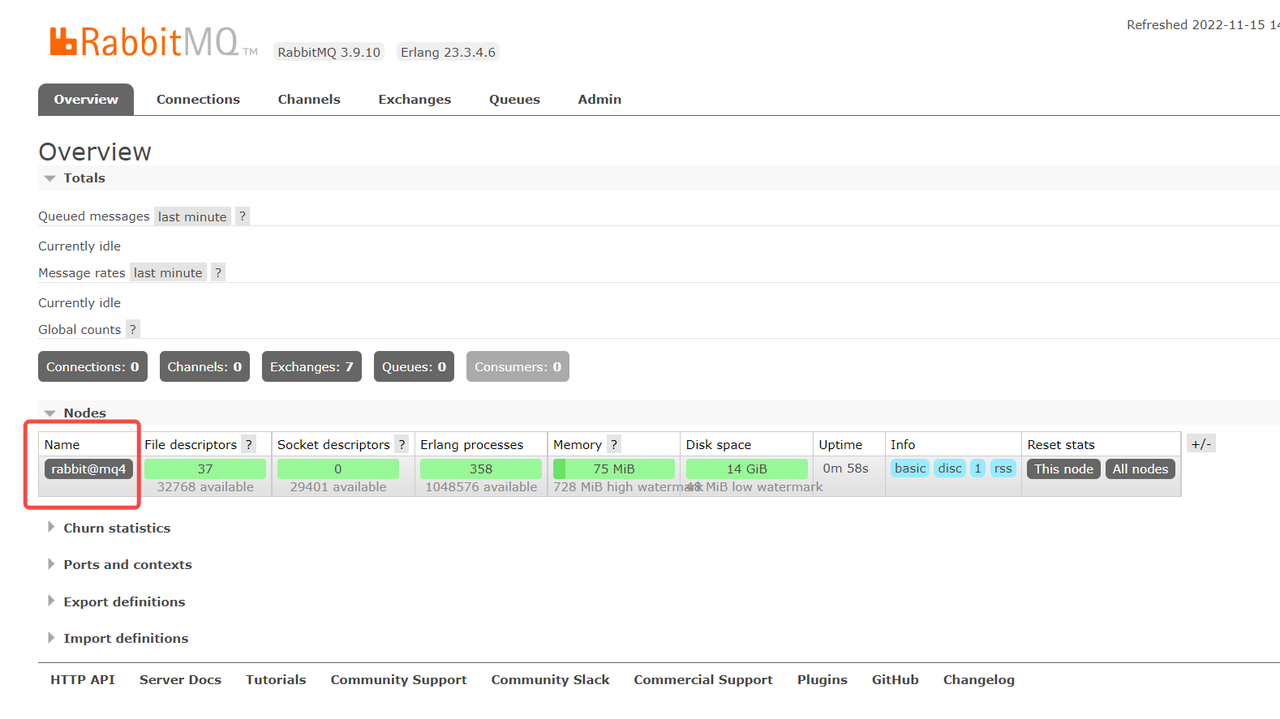
Task: Click help icon next to Queued messages
Action: [x=242, y=217]
